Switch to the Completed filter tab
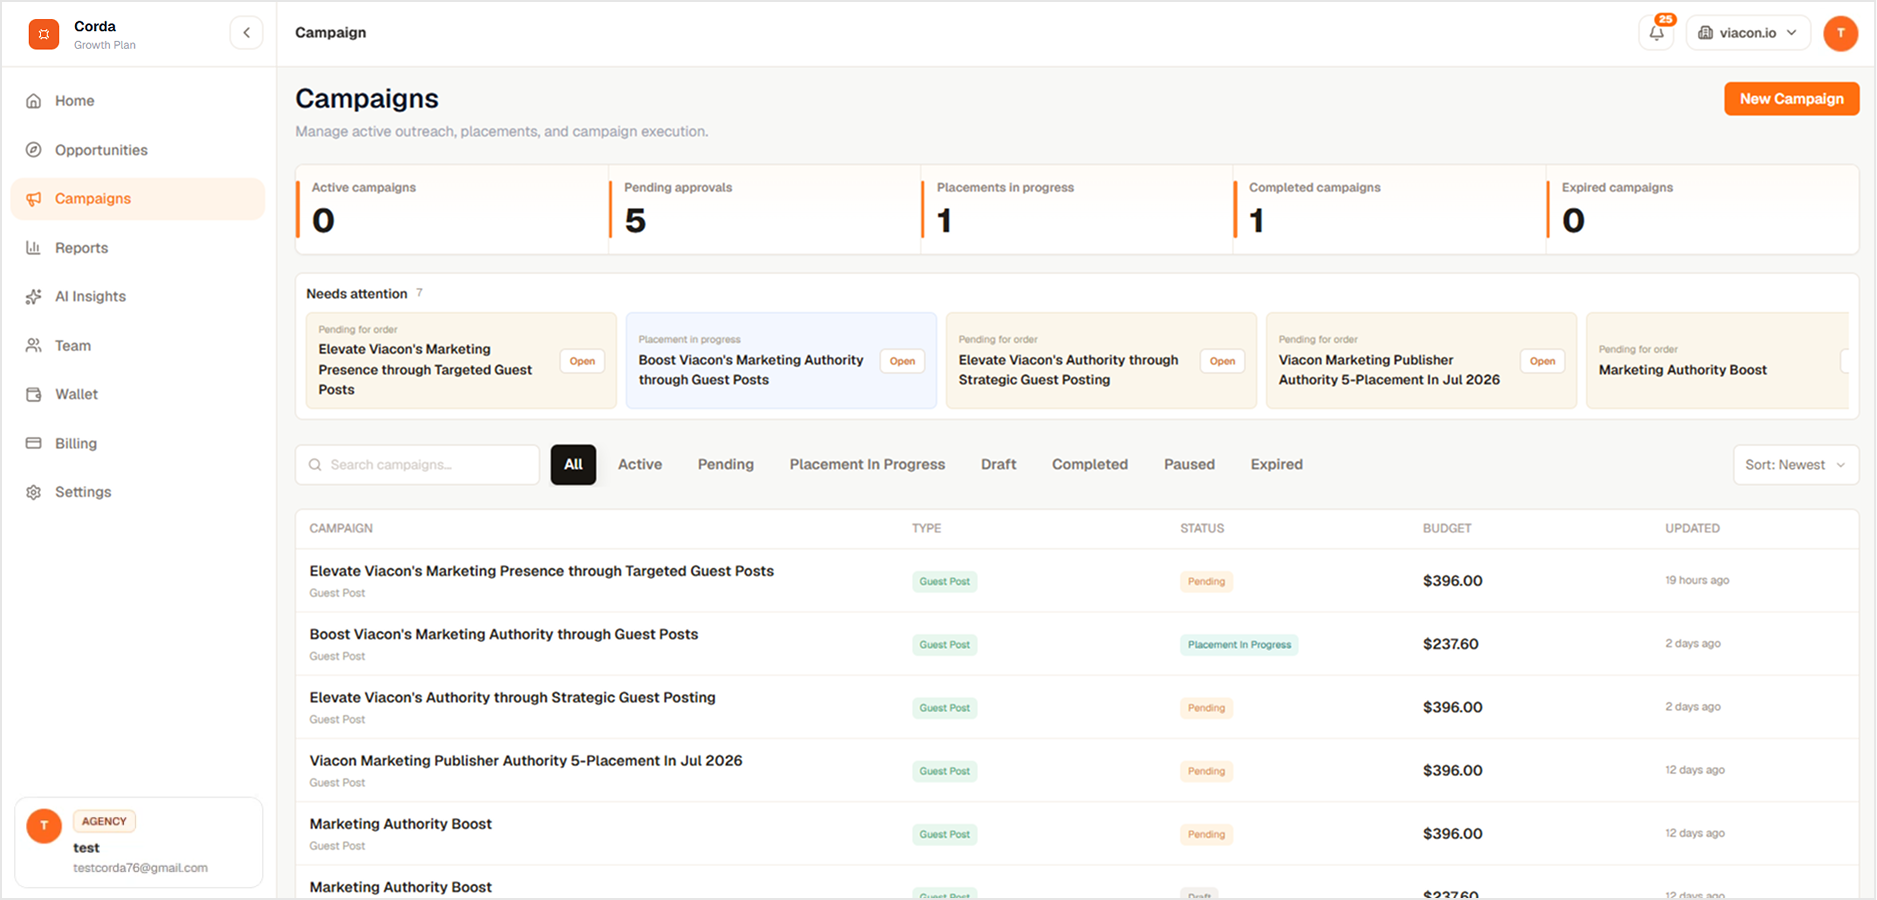Viewport: 1877px width, 900px height. coord(1090,465)
